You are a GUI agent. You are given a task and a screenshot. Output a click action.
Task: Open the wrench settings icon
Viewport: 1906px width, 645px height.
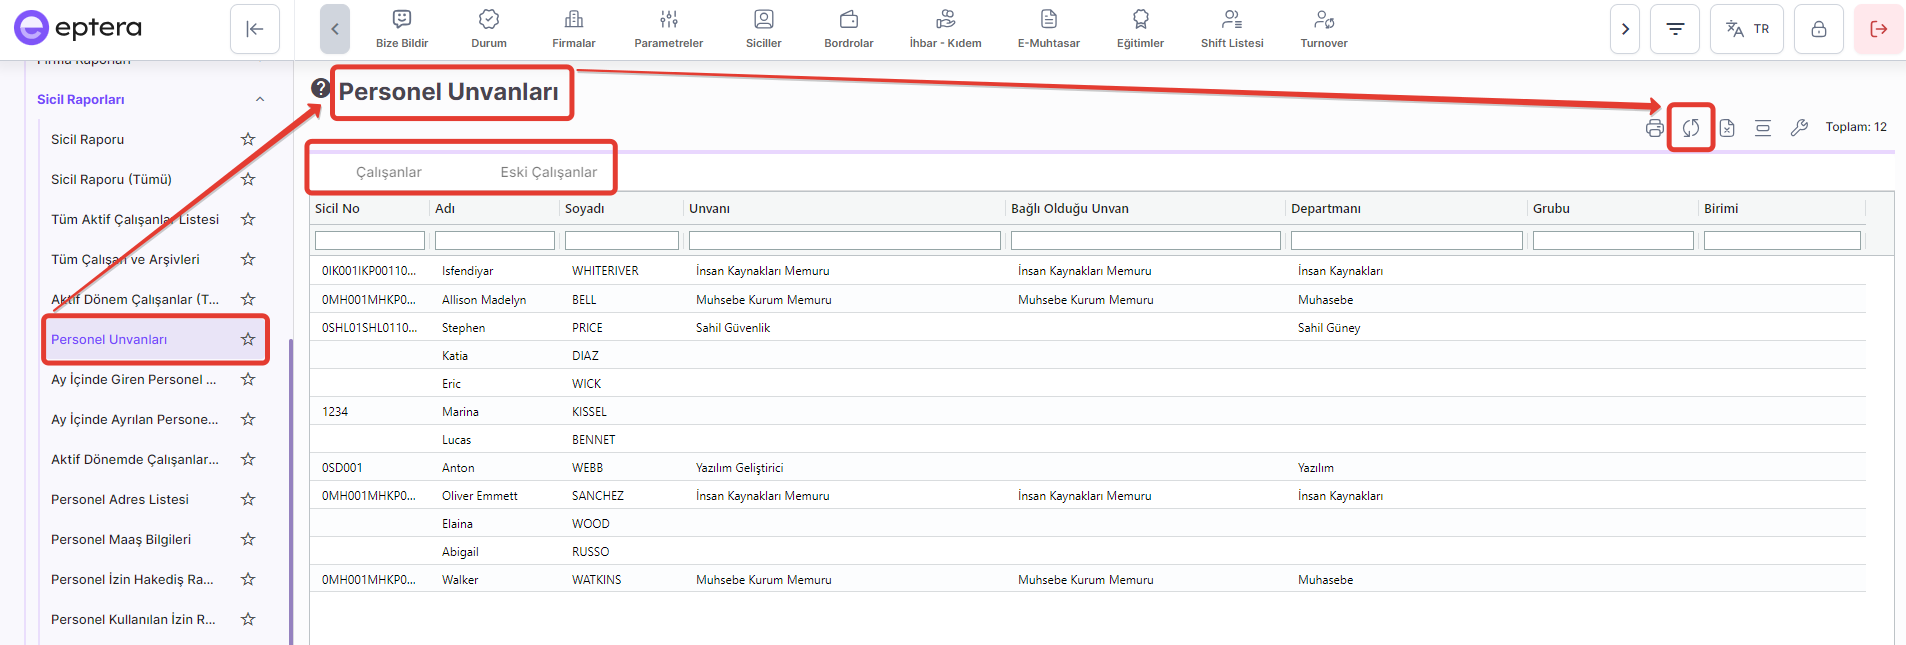coord(1799,128)
